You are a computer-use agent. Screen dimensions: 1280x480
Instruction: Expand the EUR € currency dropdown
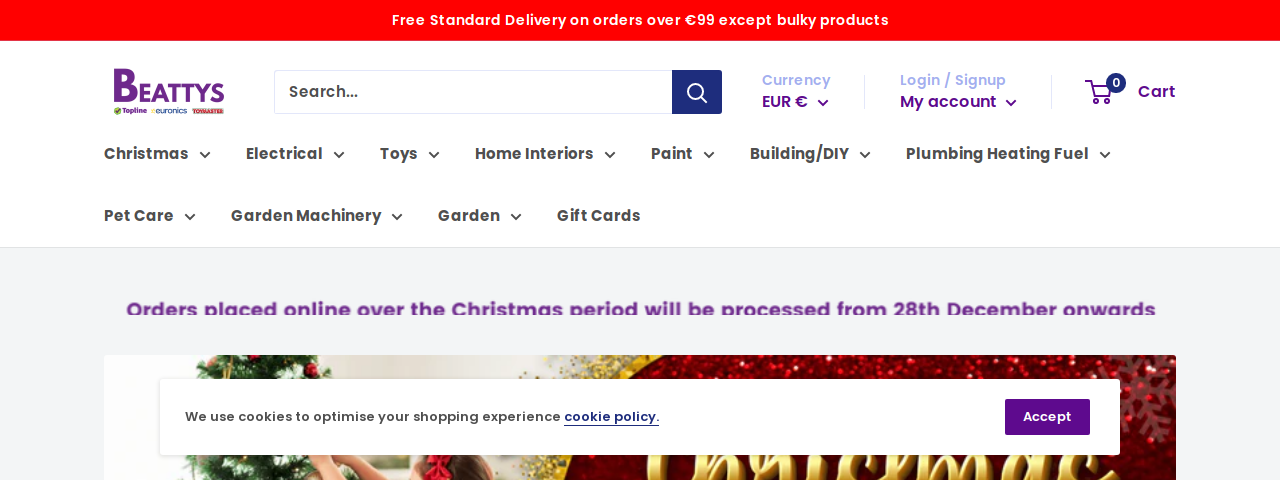[x=795, y=102]
